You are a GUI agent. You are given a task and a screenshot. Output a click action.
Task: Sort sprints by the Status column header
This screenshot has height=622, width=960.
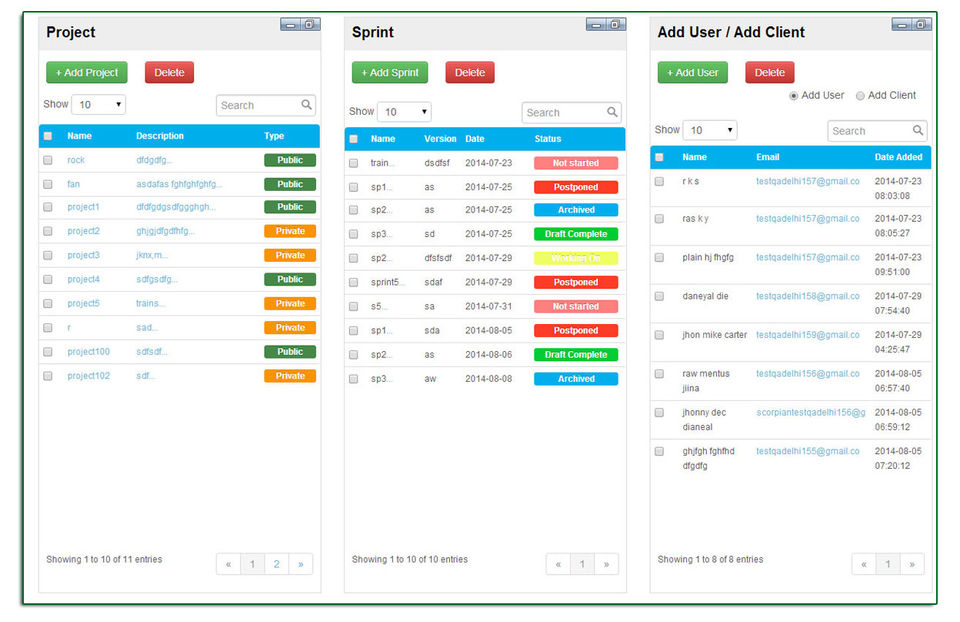[x=547, y=139]
